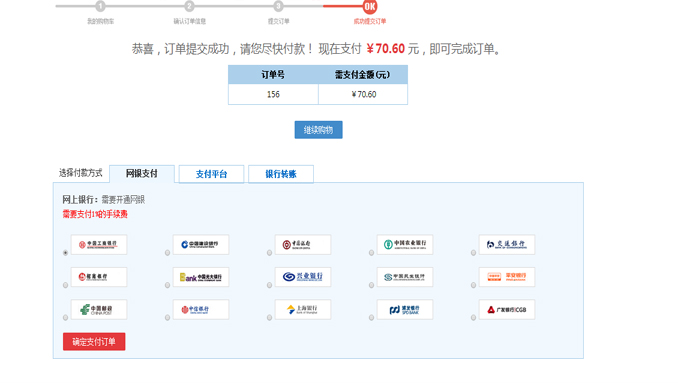Click the China Construction Bank logo
Screen dimensions: 678x383
(201, 245)
